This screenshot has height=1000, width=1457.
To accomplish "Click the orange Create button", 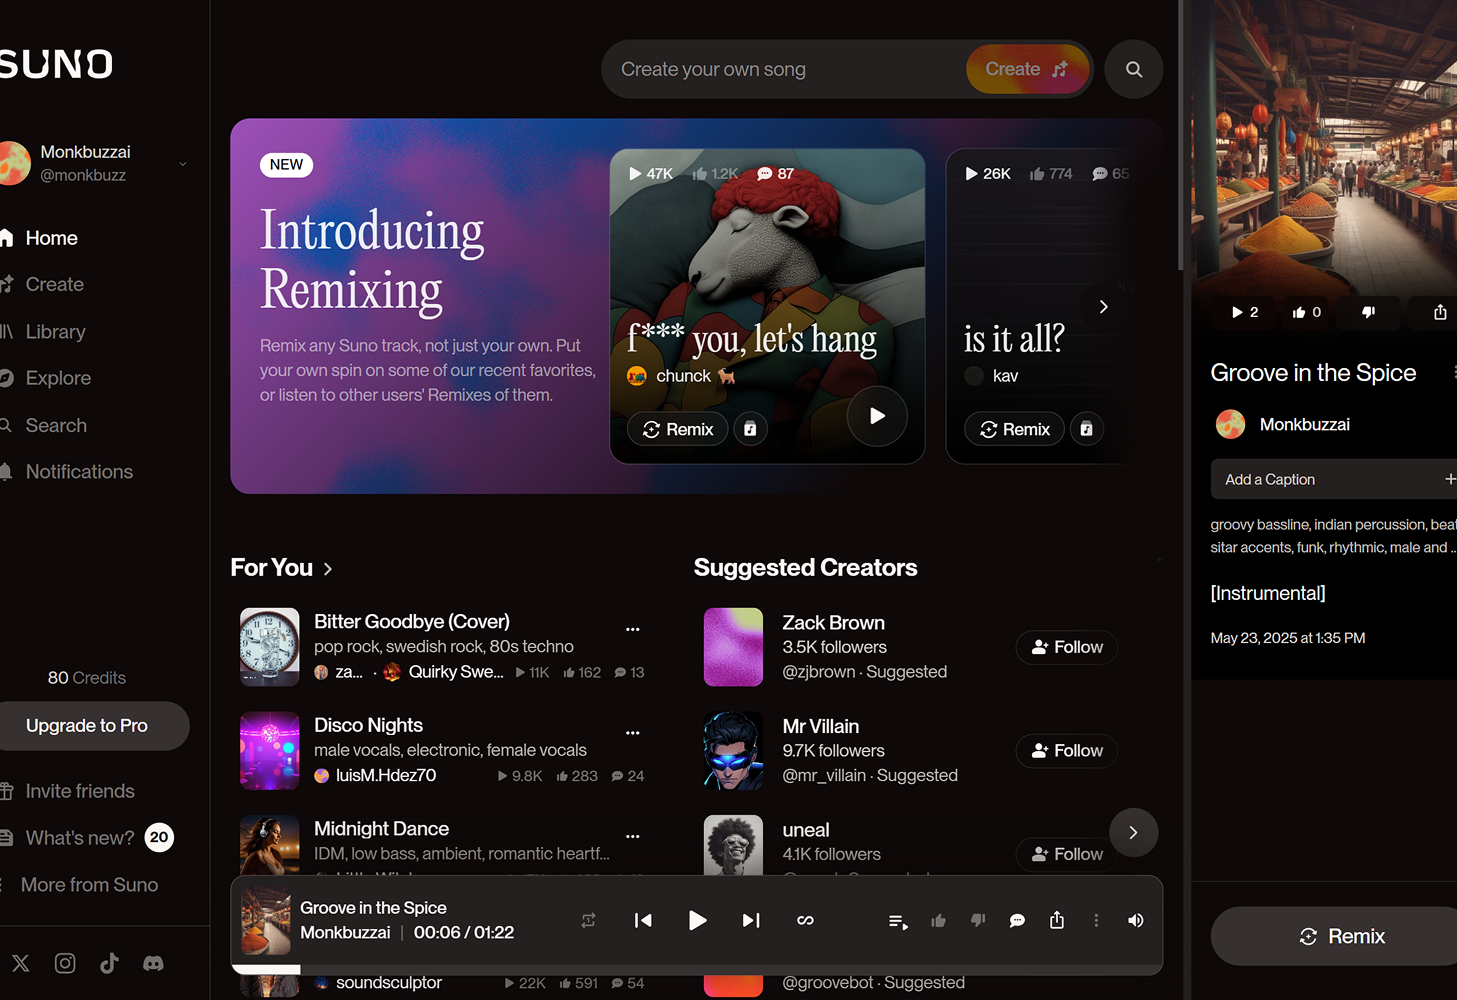I will (x=1027, y=69).
